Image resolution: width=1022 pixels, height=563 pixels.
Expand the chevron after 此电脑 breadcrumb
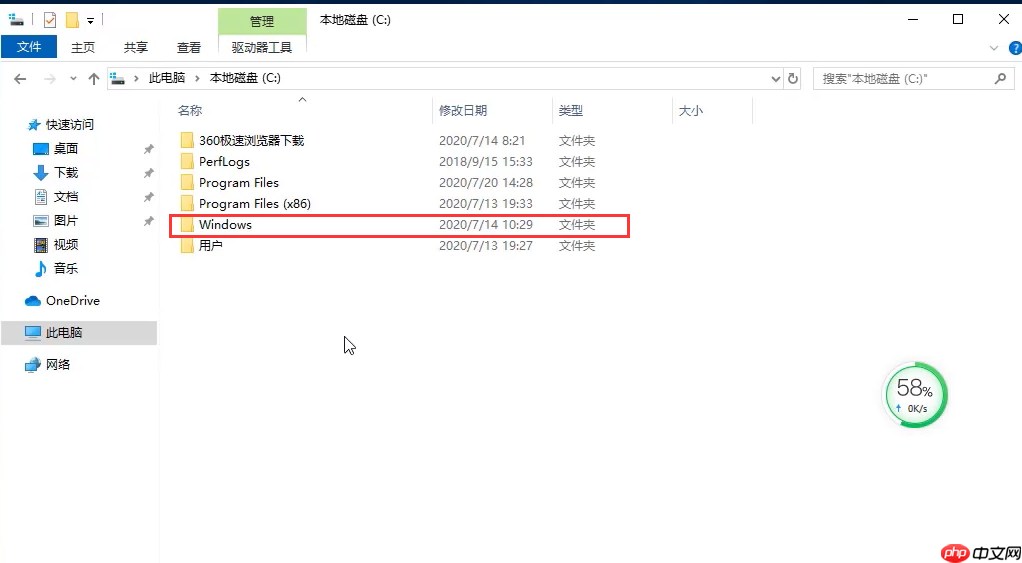[x=197, y=78]
